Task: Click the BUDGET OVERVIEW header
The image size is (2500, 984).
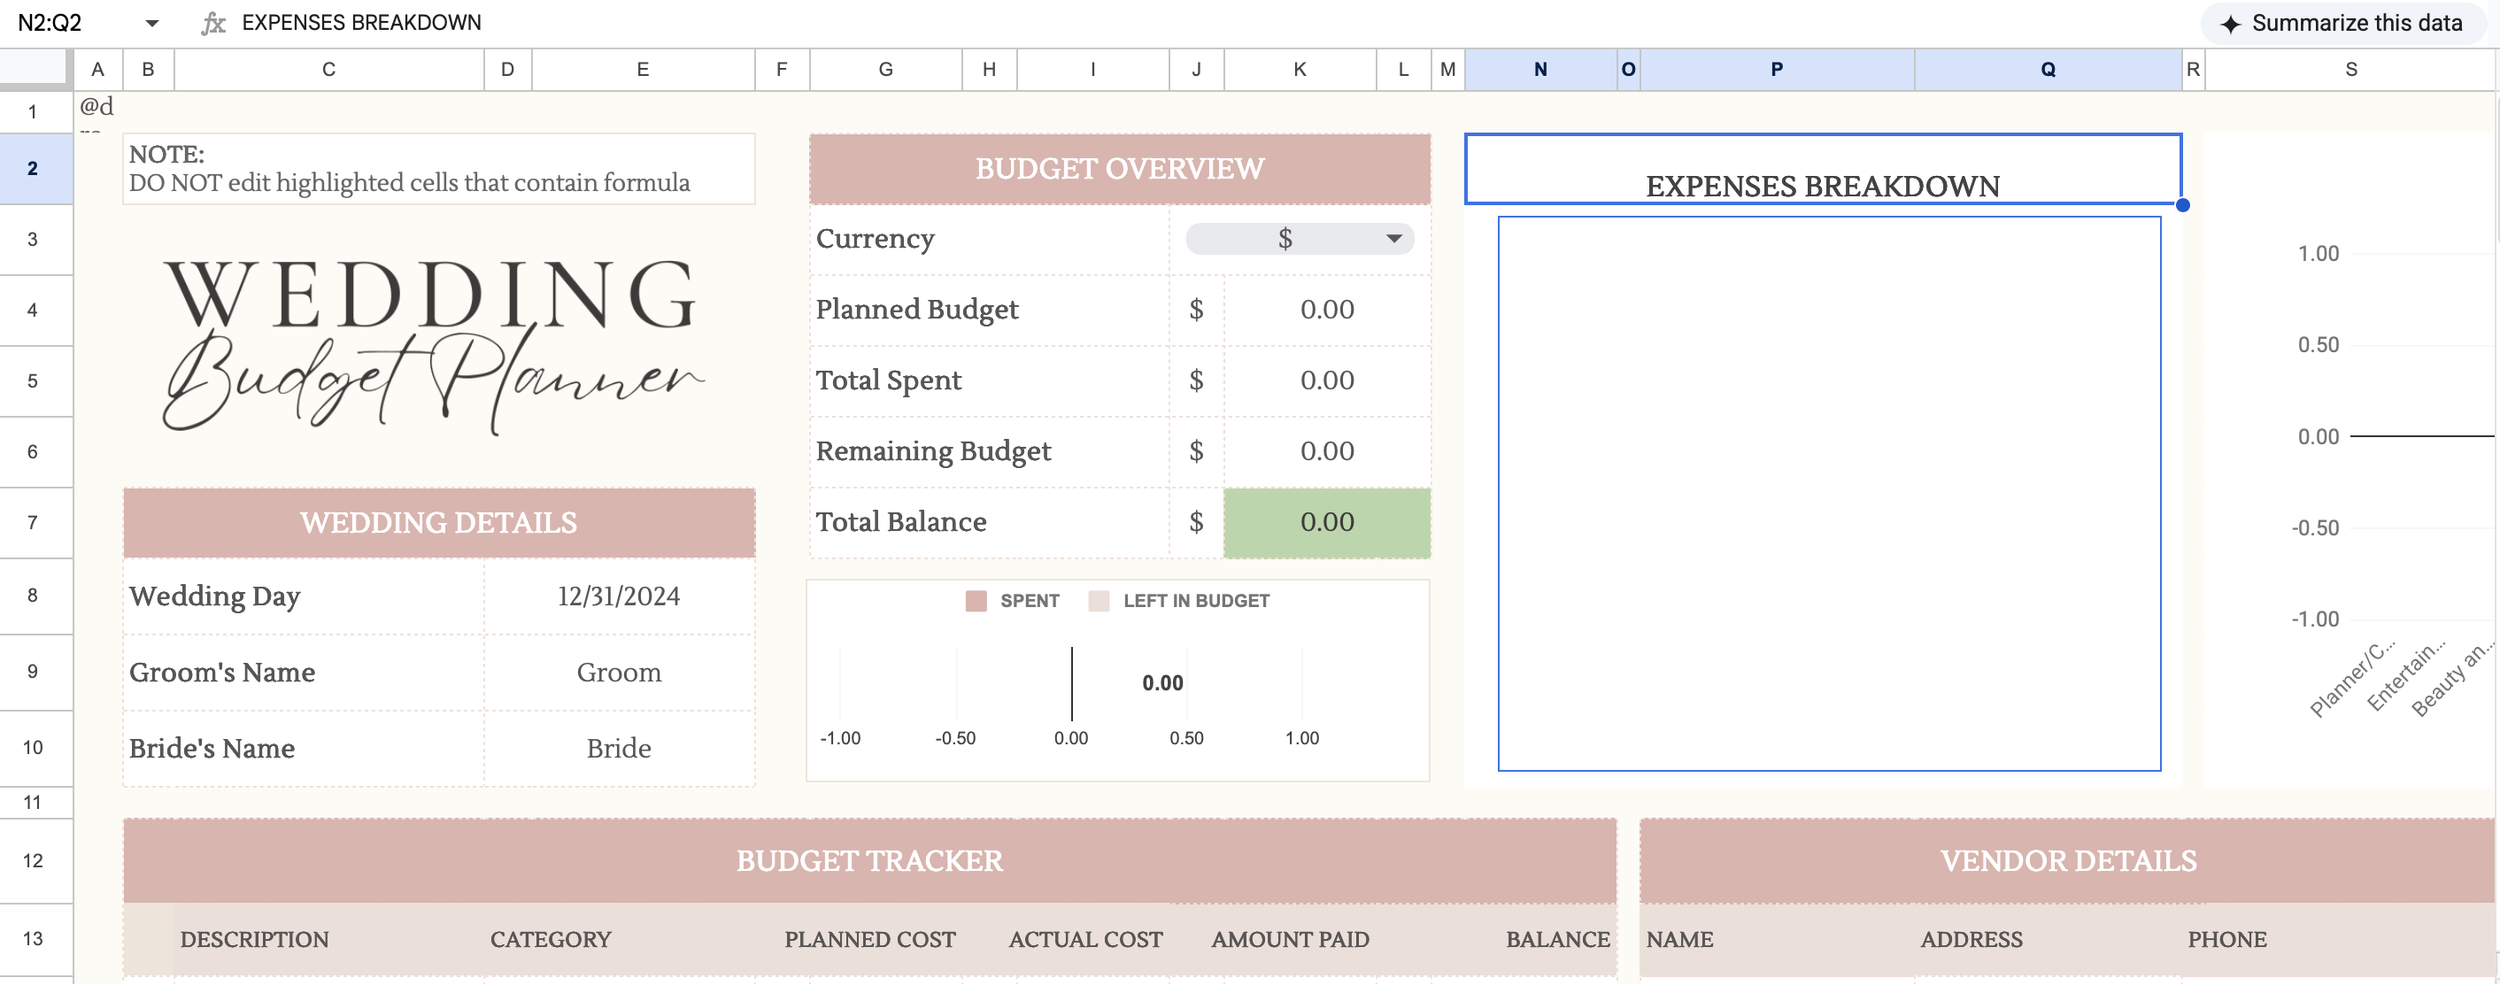Action: [1120, 169]
